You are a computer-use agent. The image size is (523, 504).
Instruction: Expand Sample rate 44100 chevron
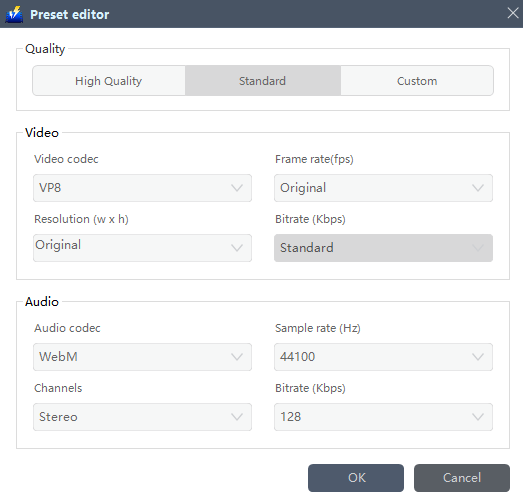tap(478, 357)
